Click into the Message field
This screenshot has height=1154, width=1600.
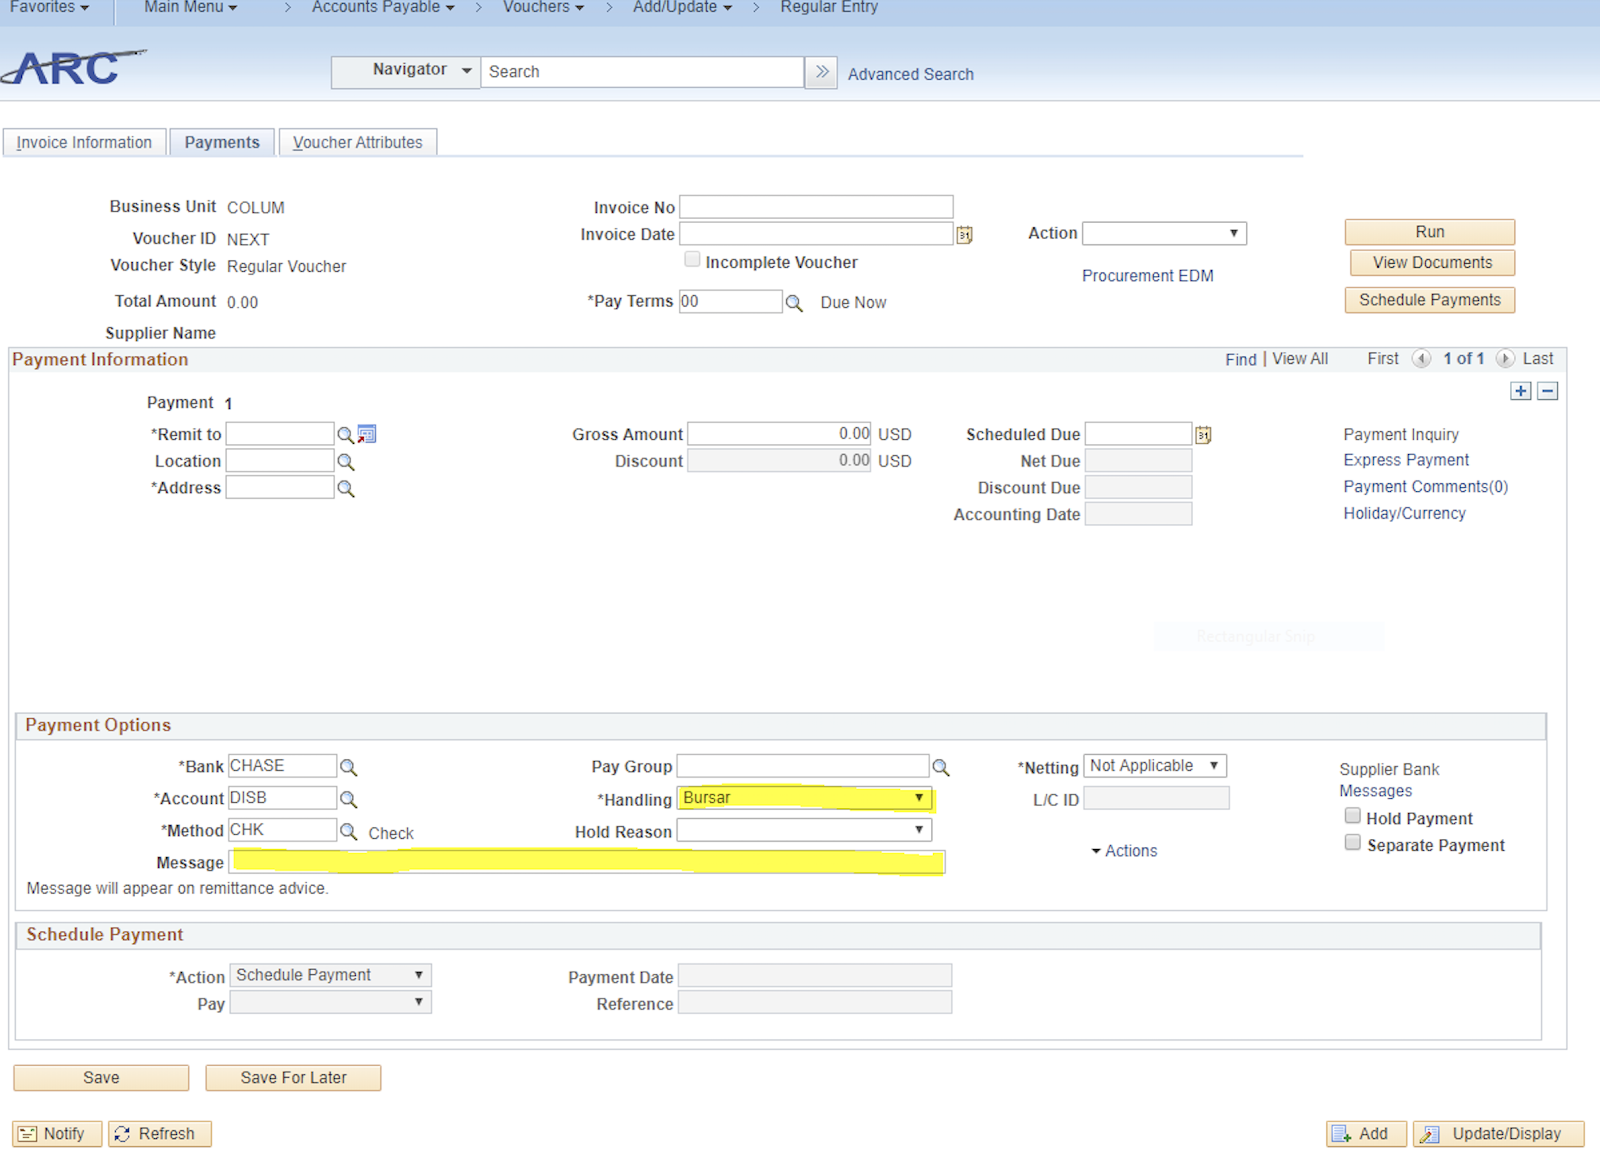[x=587, y=862]
